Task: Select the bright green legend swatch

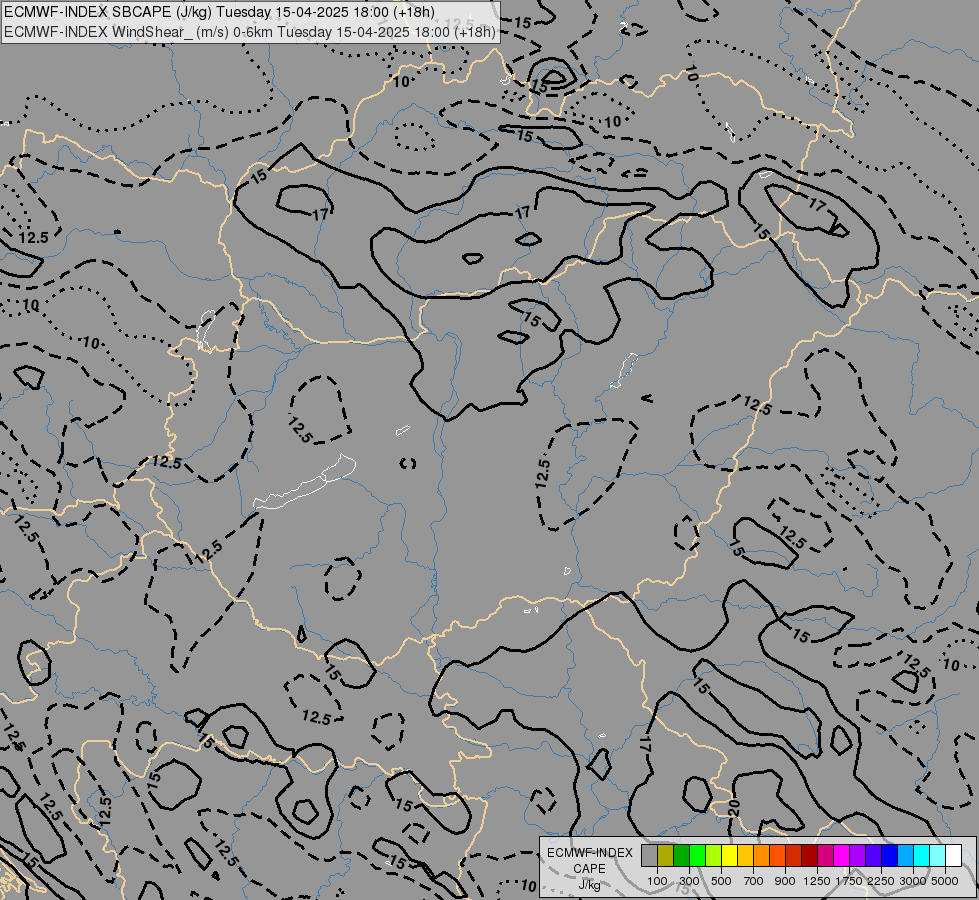Action: (697, 856)
